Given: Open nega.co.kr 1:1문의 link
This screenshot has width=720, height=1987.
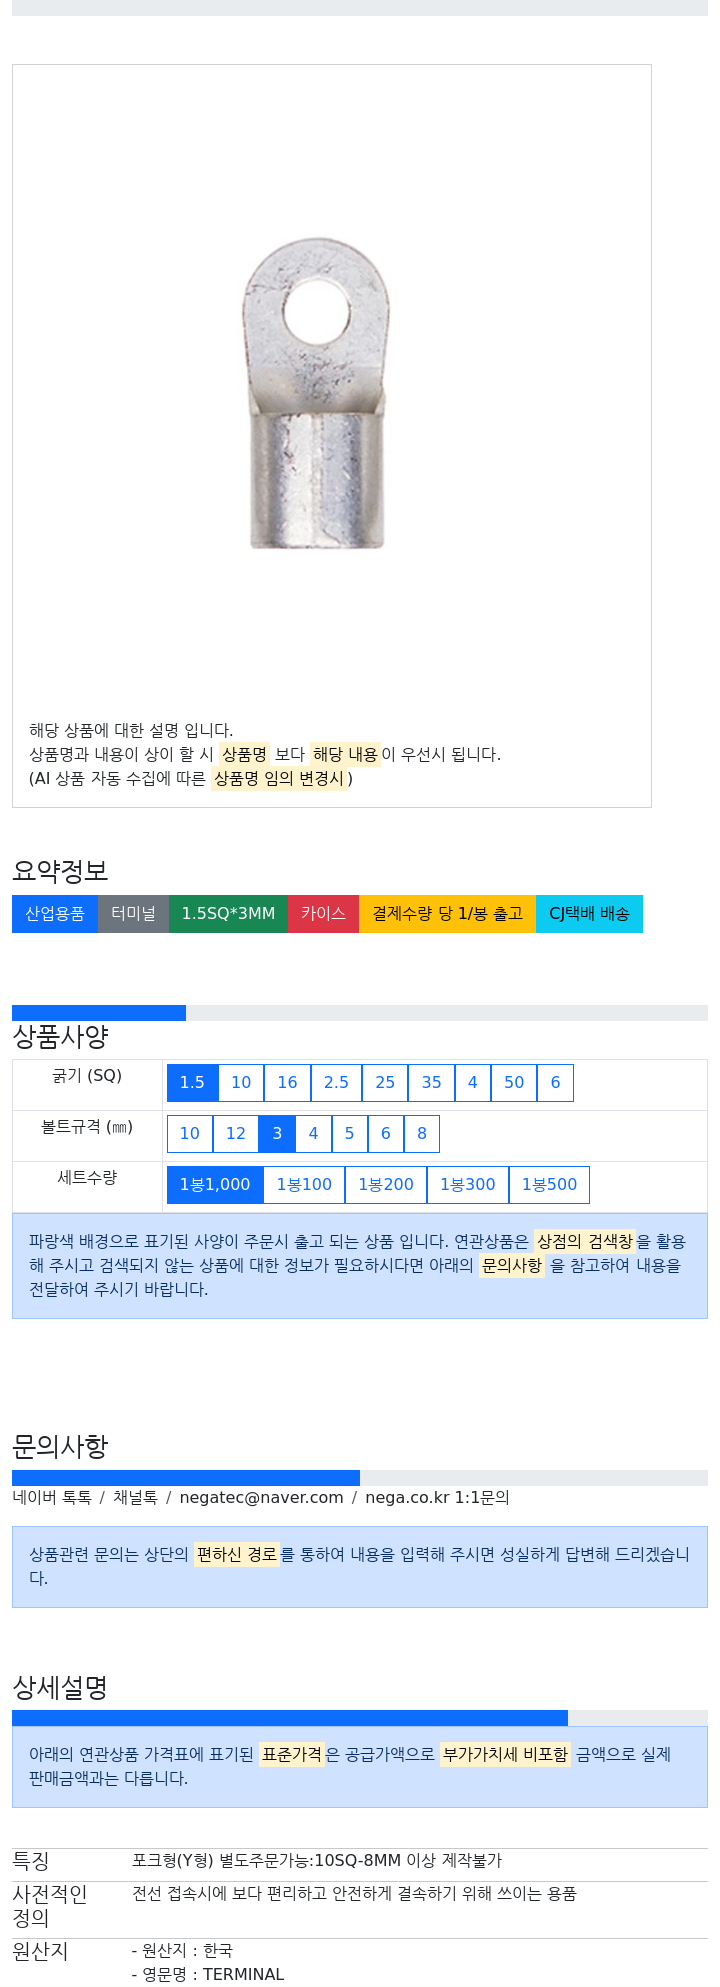Looking at the screenshot, I should coord(437,1498).
